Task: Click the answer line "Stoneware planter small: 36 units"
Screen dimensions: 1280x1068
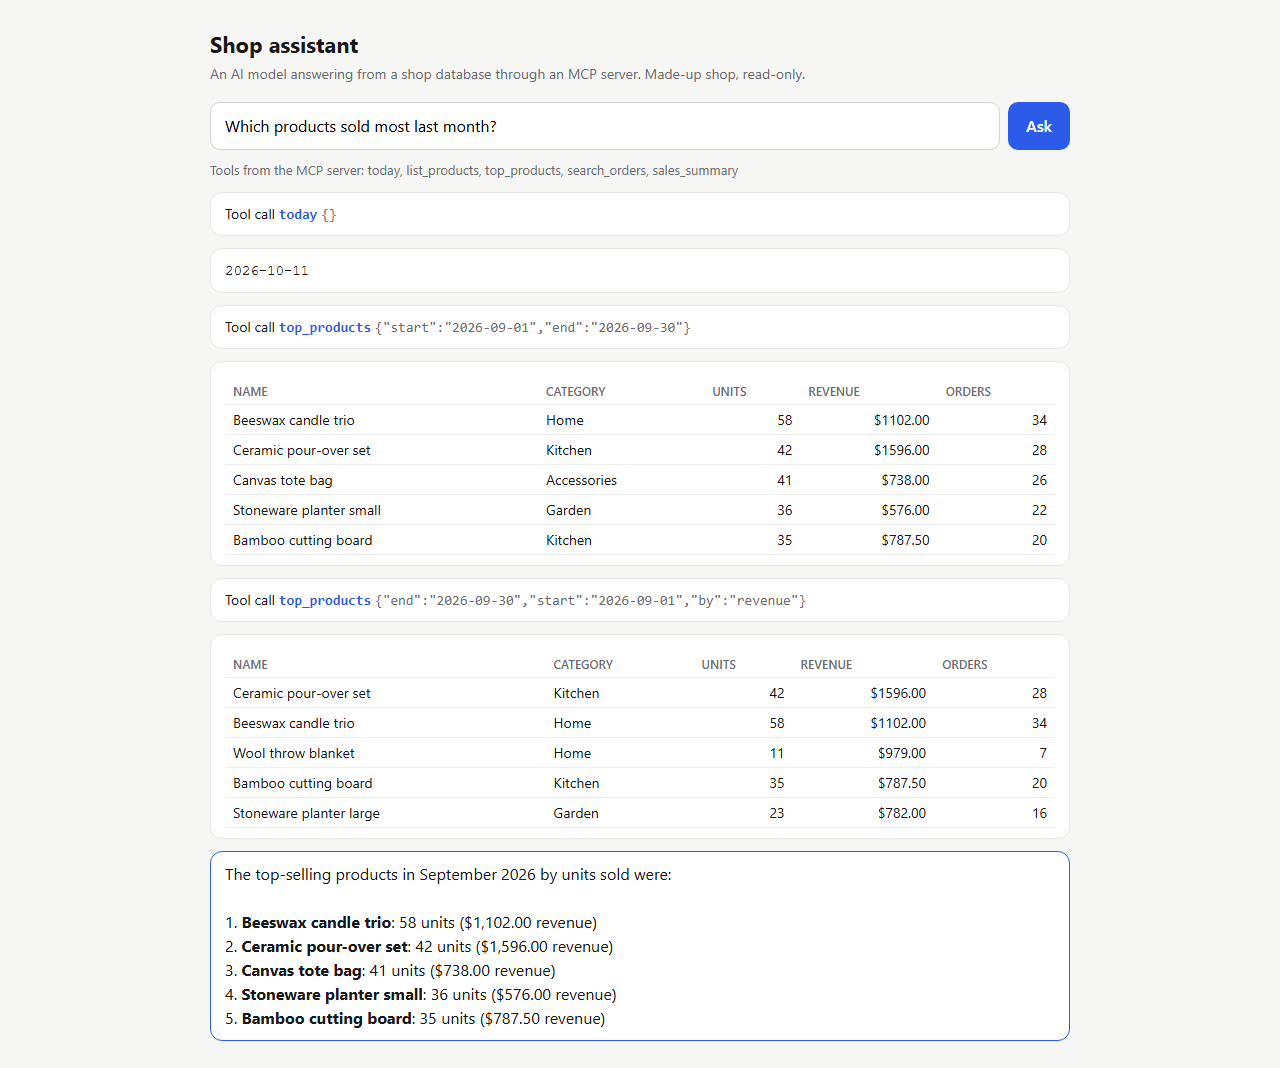Action: tap(421, 994)
